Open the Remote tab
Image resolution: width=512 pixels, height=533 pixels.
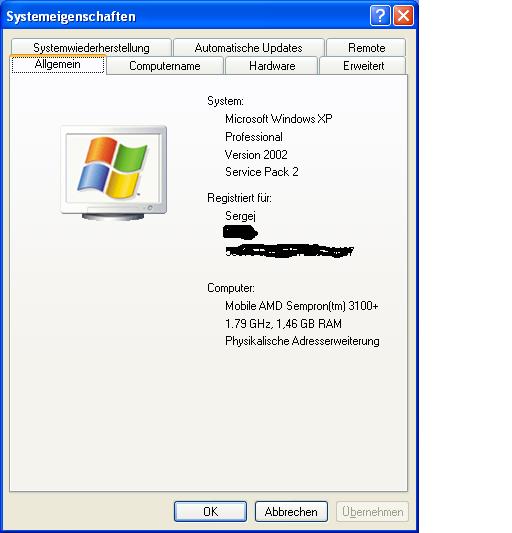[366, 48]
